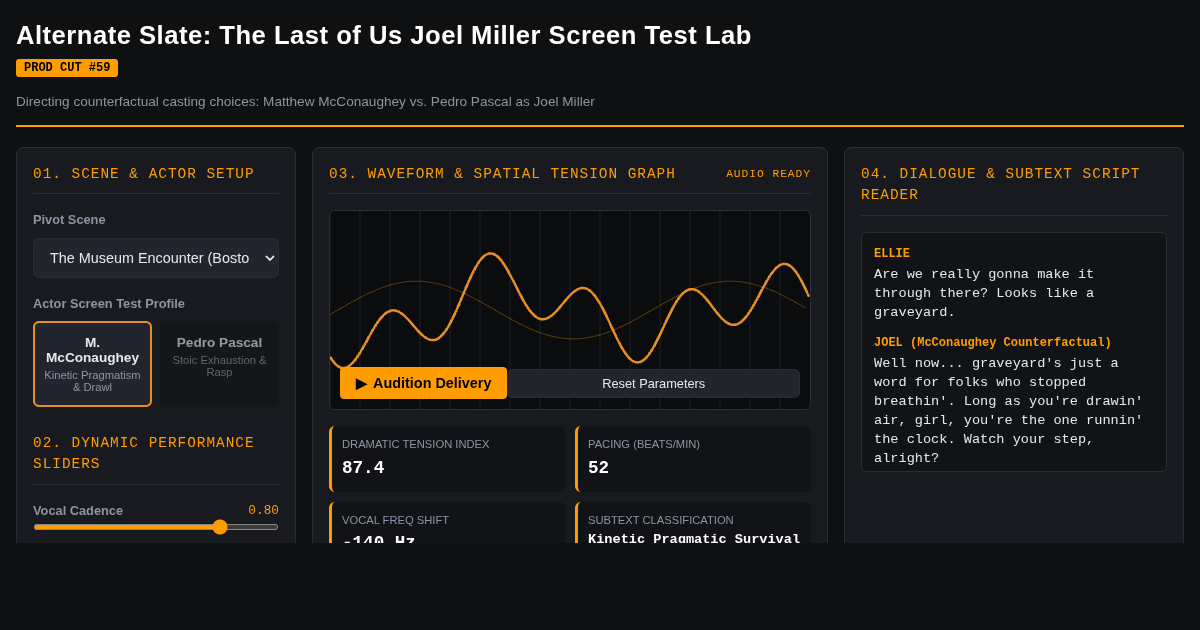
Task: Click the AUDIO READY status label
Action: click(768, 174)
